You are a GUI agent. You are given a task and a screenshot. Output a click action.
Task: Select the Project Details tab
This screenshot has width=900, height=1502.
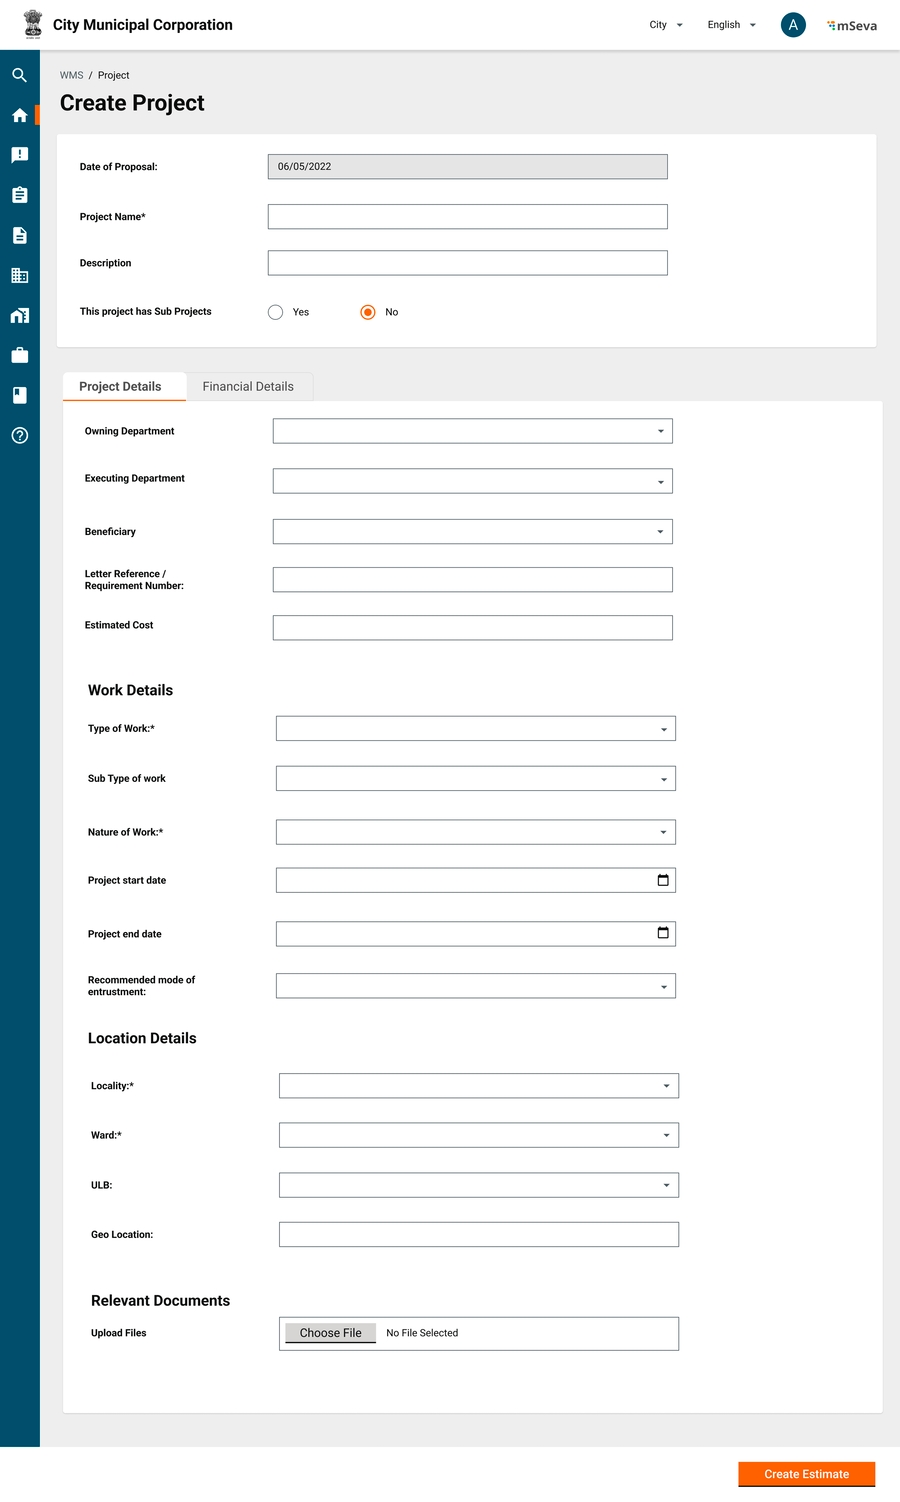(x=120, y=387)
